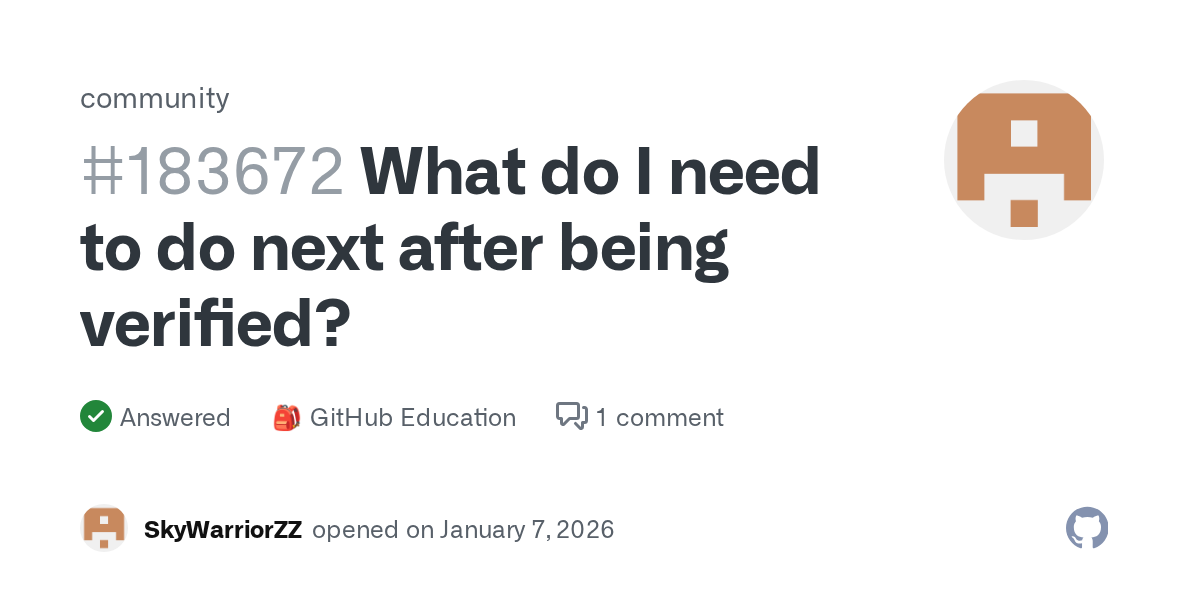
Task: Click the red backpack emoji icon
Action: point(286,417)
